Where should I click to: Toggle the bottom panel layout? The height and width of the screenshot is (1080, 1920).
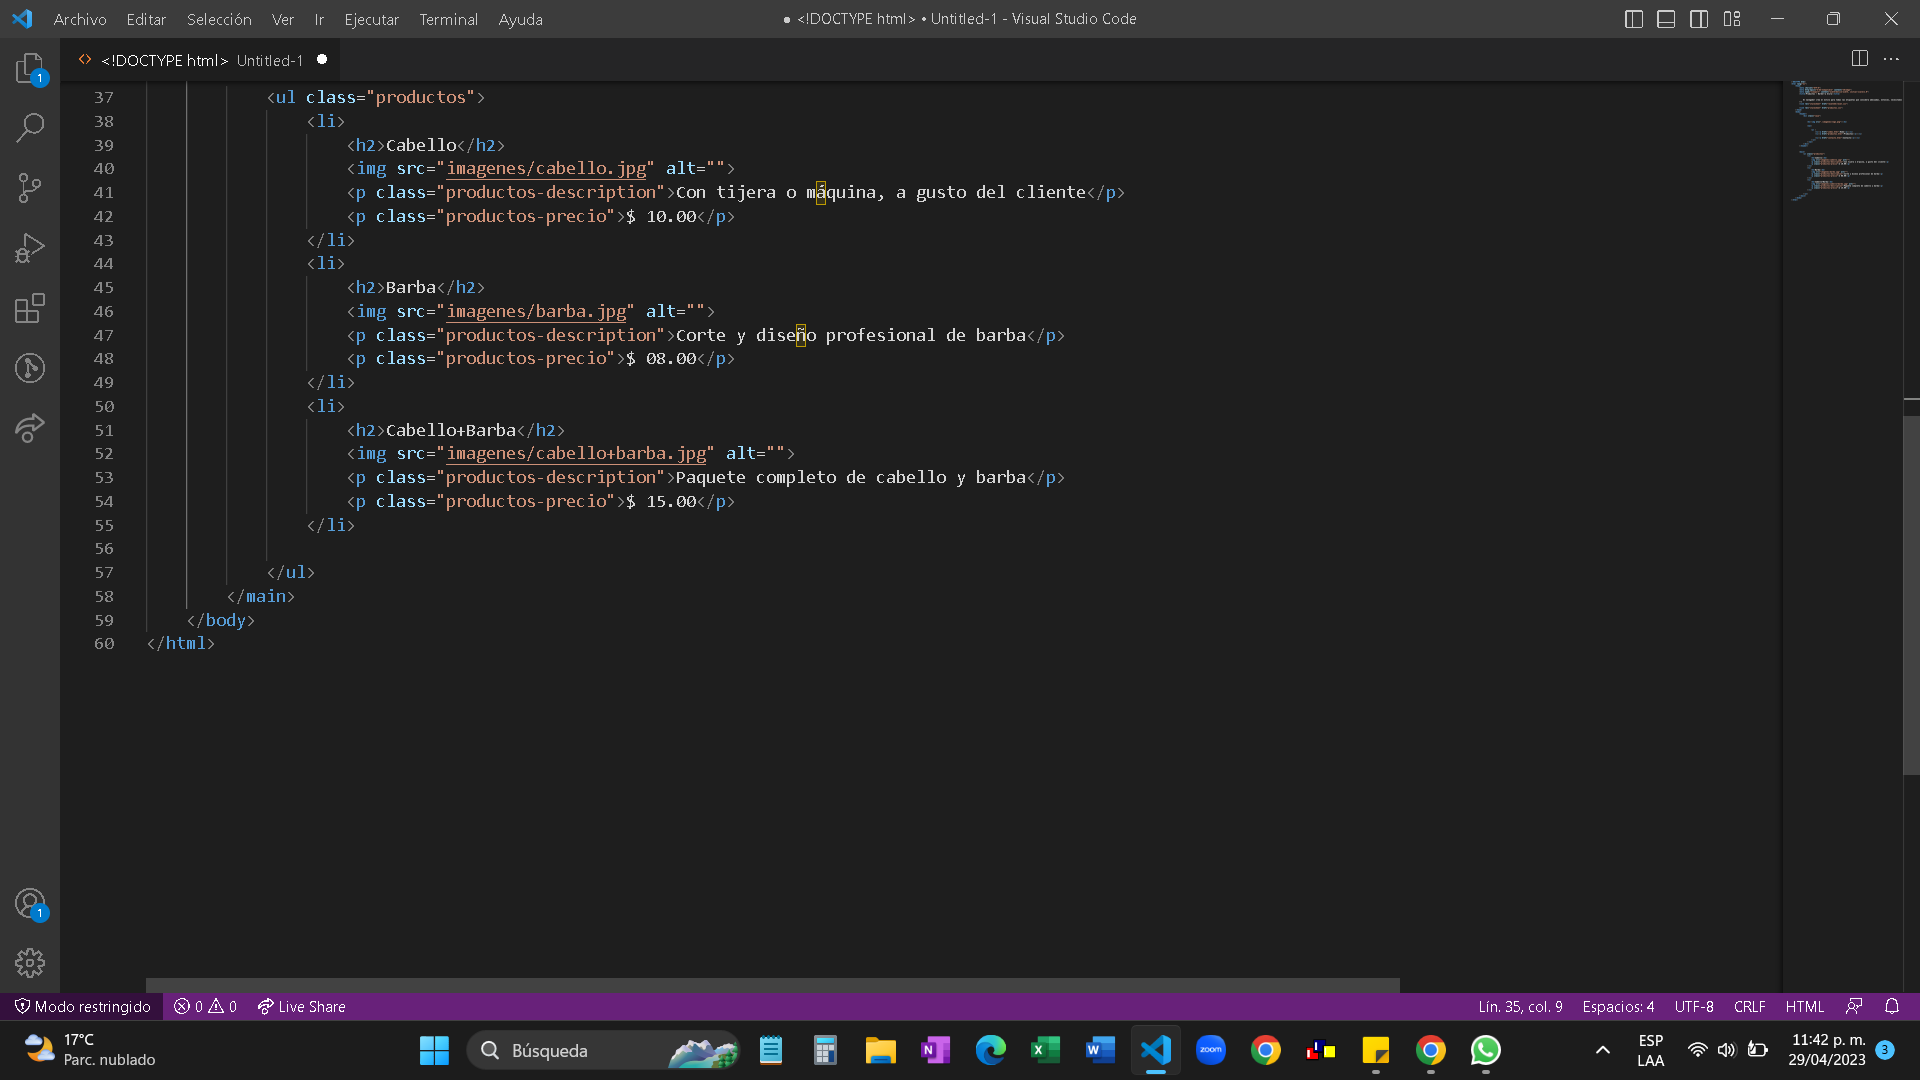[1666, 19]
